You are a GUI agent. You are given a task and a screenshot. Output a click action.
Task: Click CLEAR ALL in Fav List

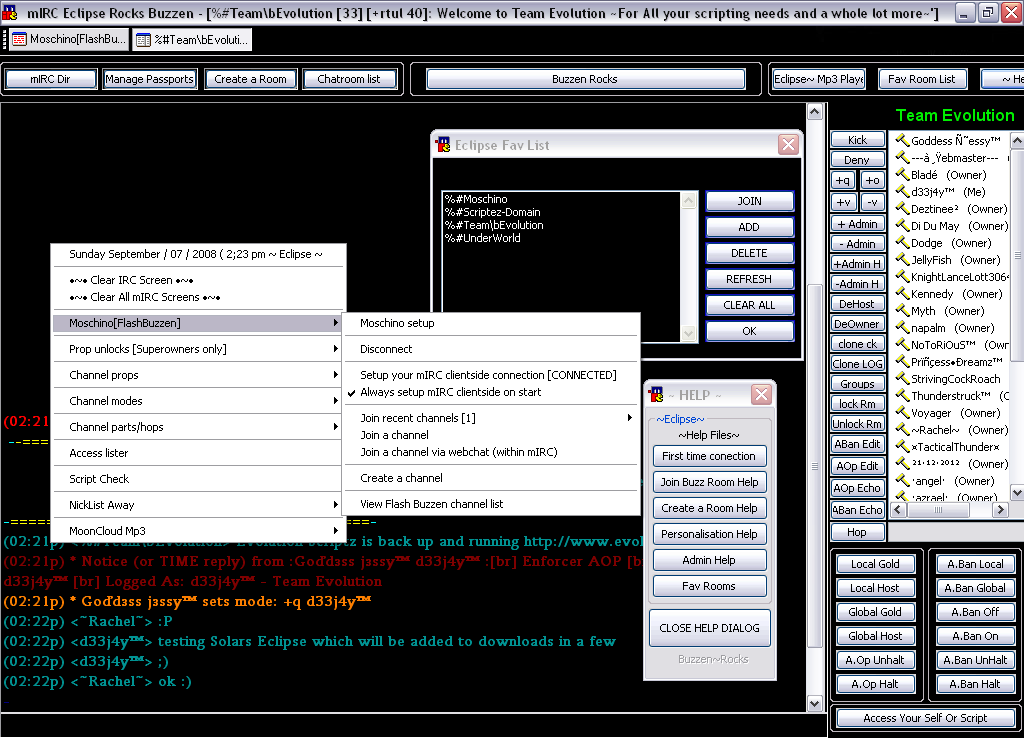750,305
